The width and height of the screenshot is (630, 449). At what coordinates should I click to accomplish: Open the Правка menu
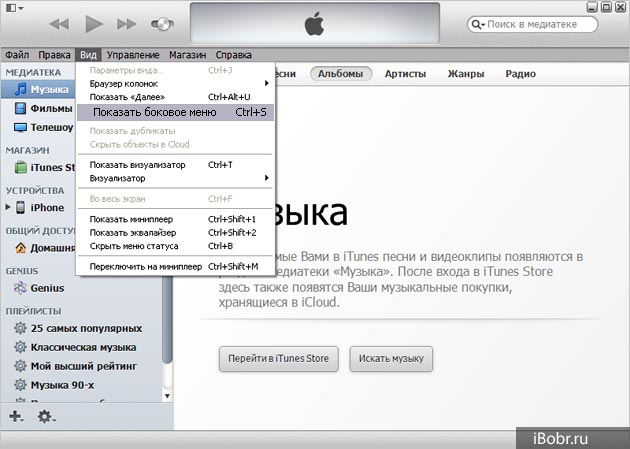pyautogui.click(x=54, y=55)
